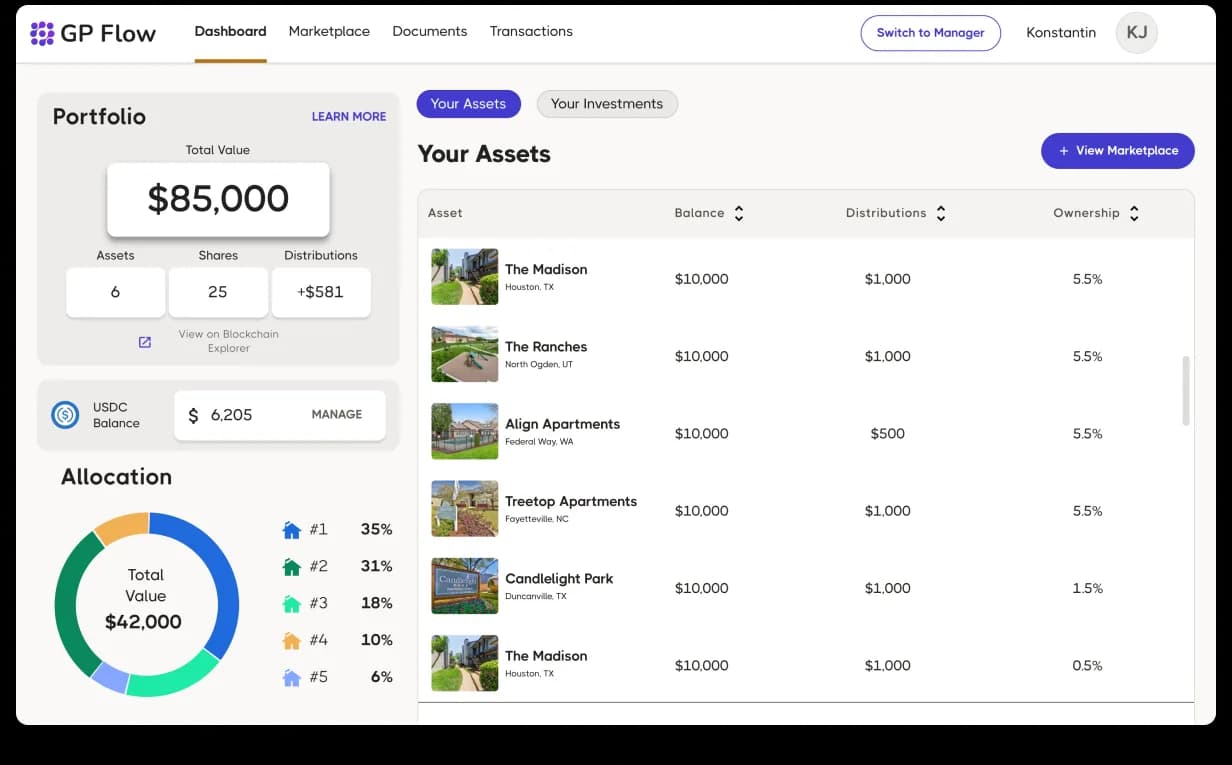This screenshot has height=765, width=1232.
Task: Click the Asset column header
Action: 445,213
